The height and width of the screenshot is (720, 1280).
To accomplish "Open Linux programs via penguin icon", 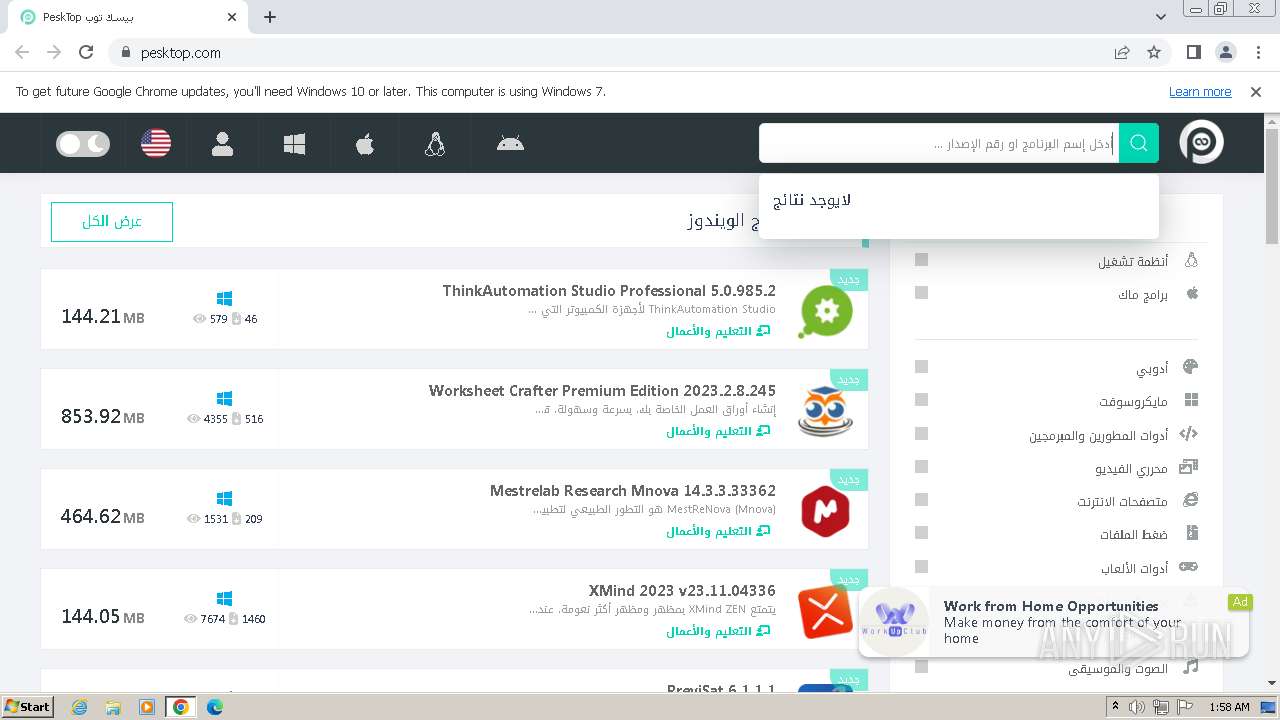I will point(435,144).
